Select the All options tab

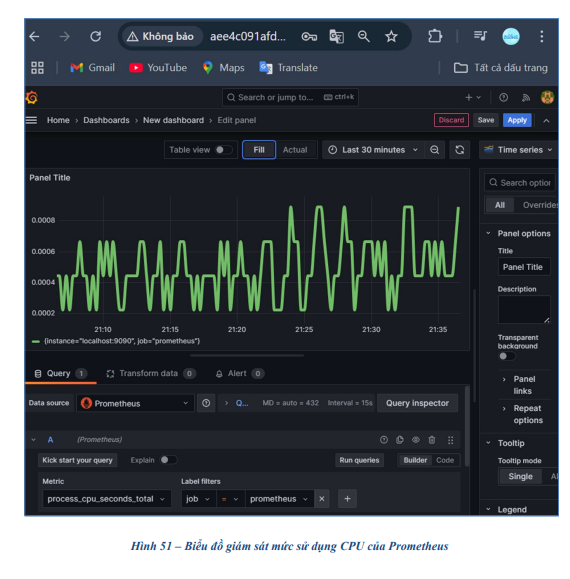click(499, 205)
